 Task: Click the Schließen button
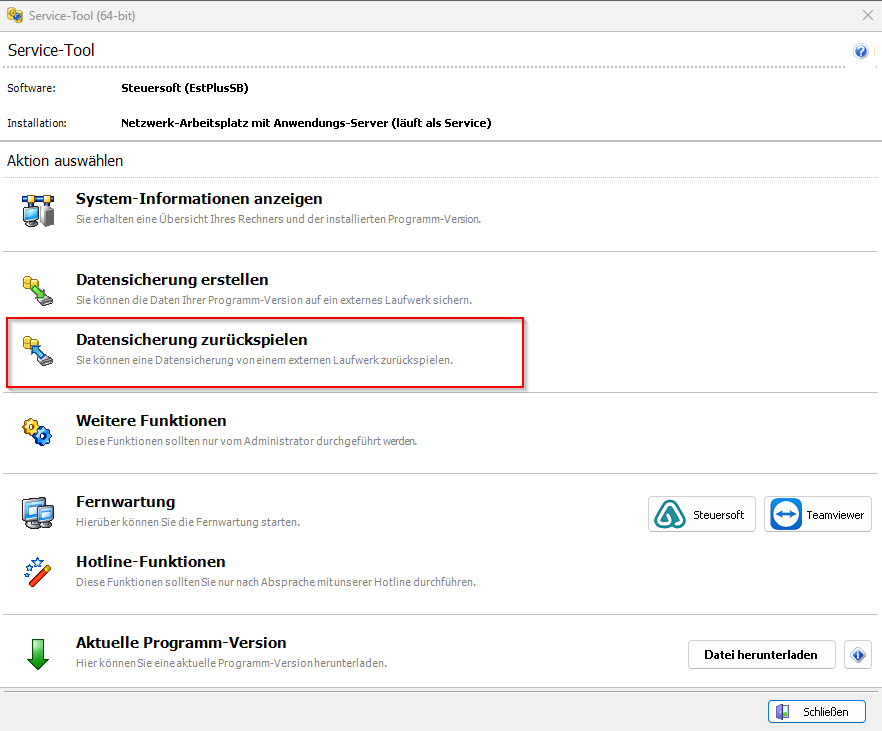click(x=816, y=712)
